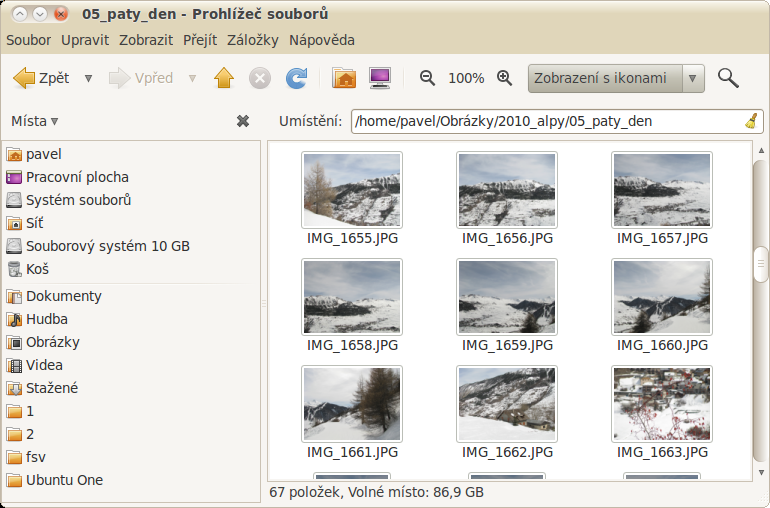Open the fsv folder bookmark

click(x=132, y=457)
